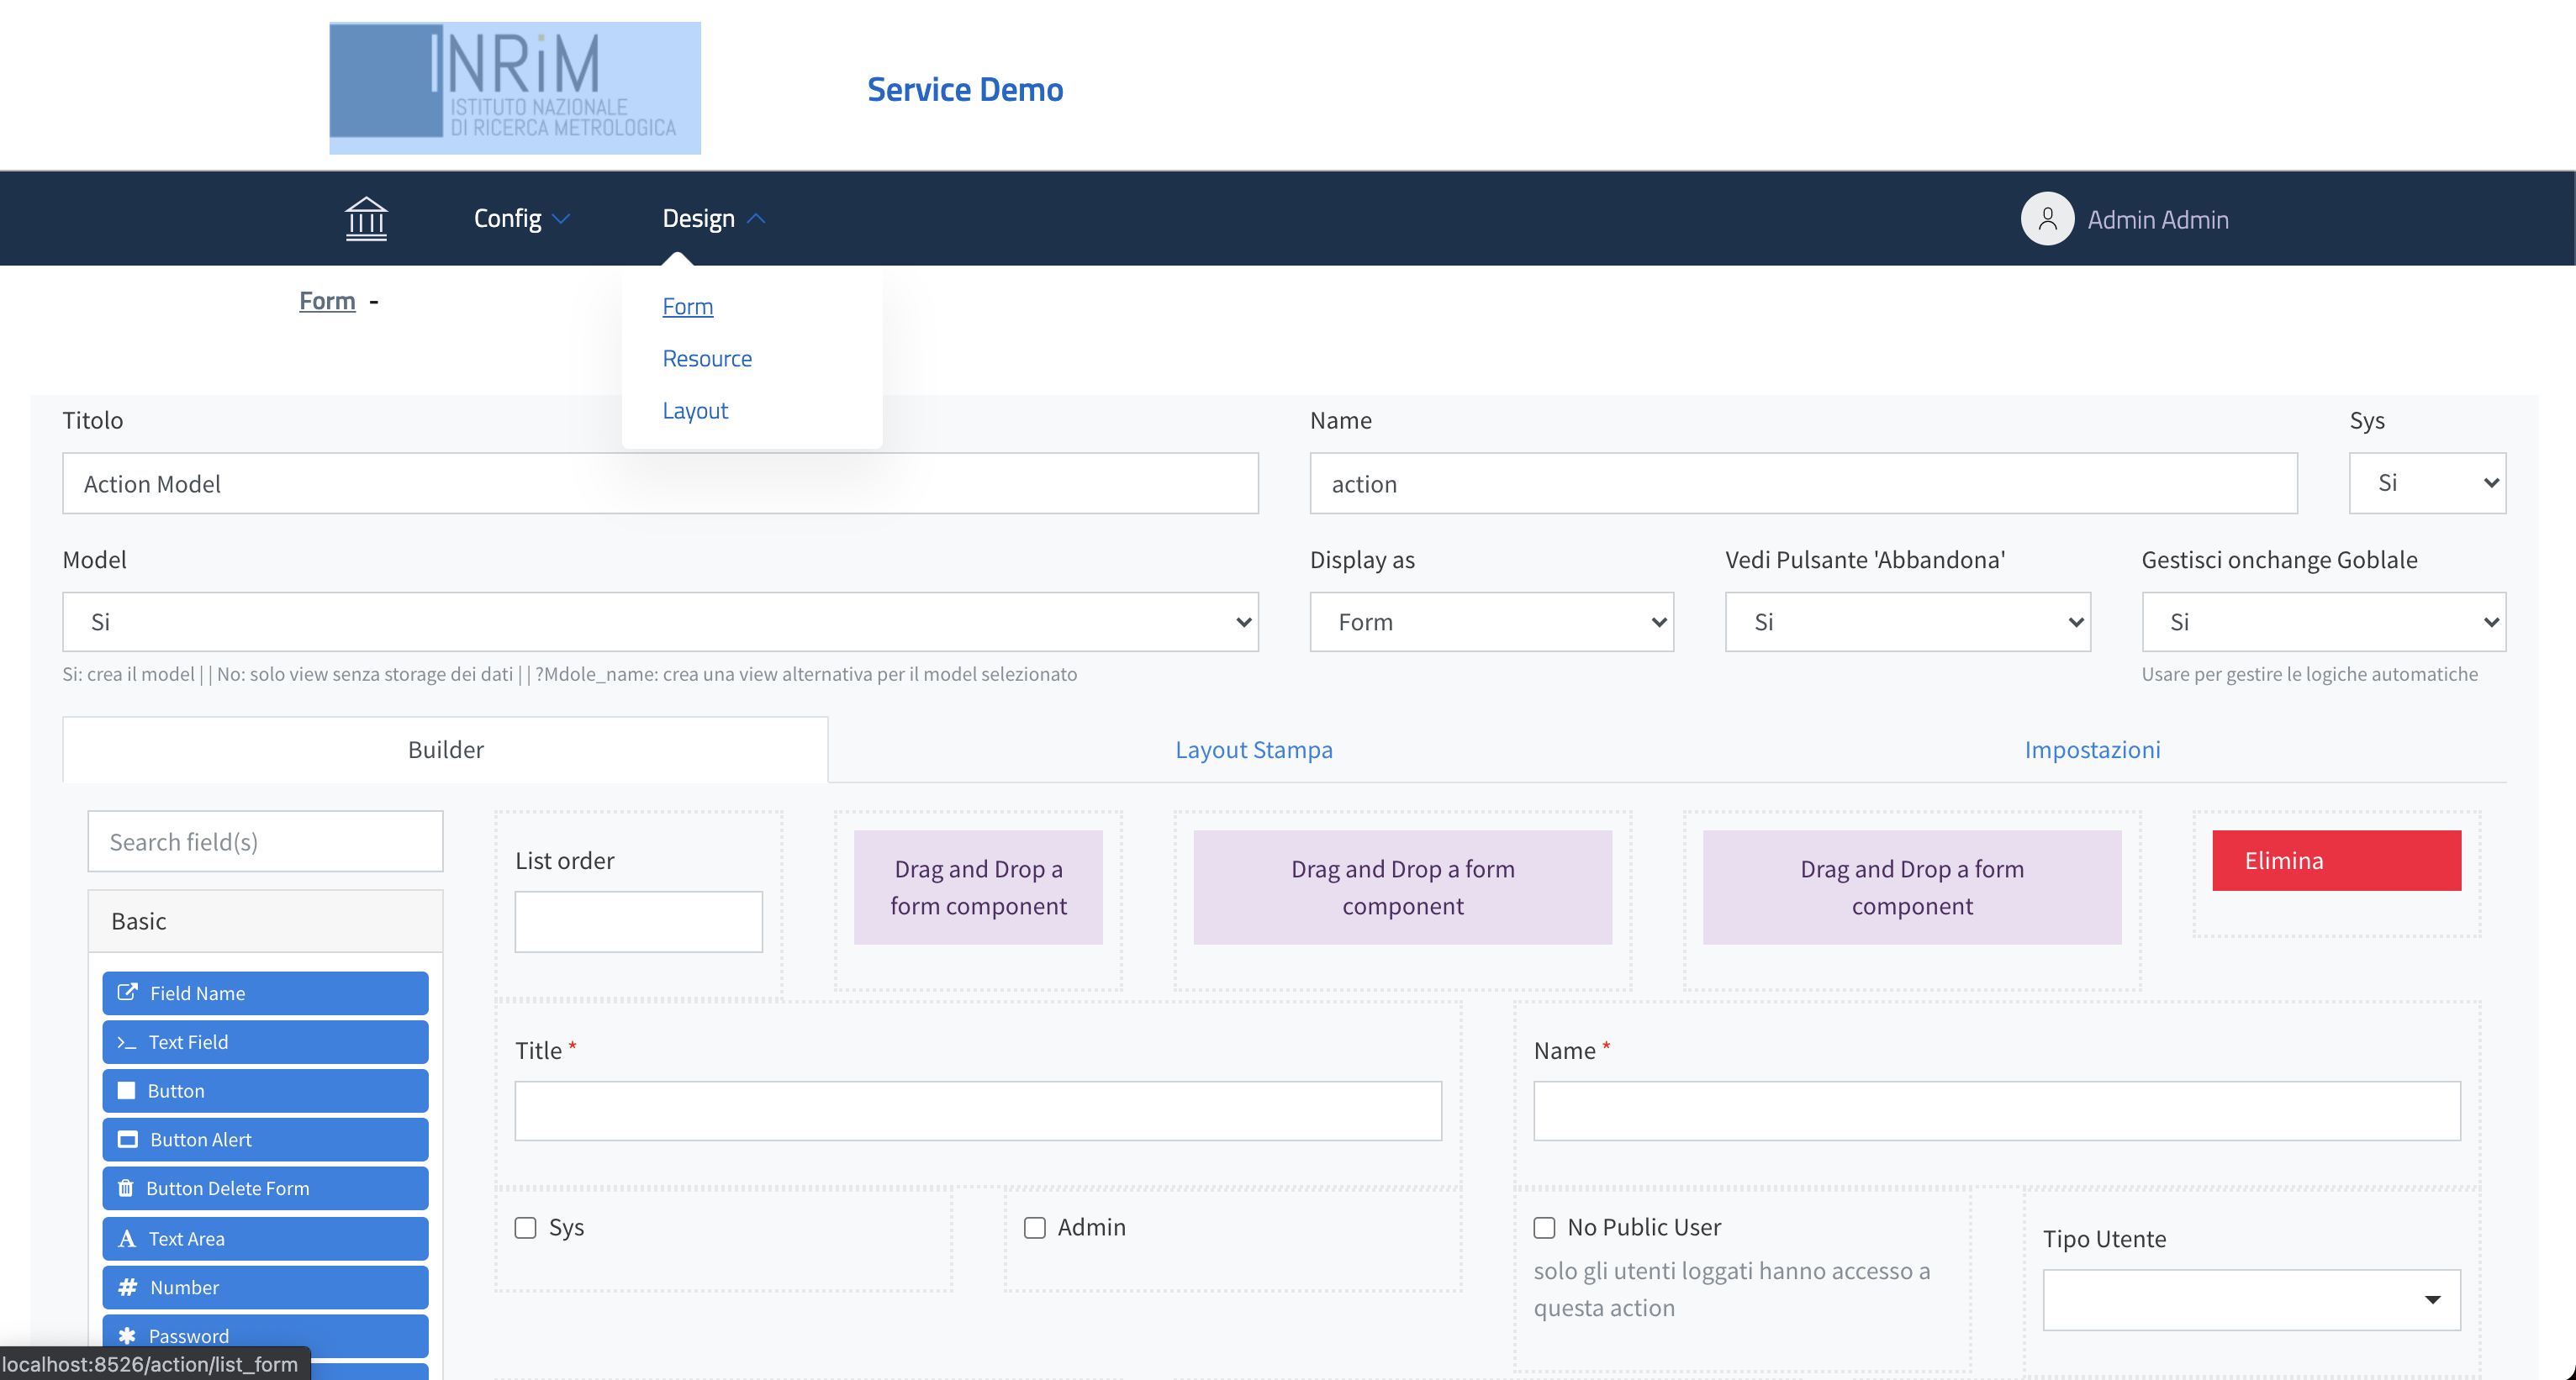Pick the Button Alert component icon

point(127,1139)
